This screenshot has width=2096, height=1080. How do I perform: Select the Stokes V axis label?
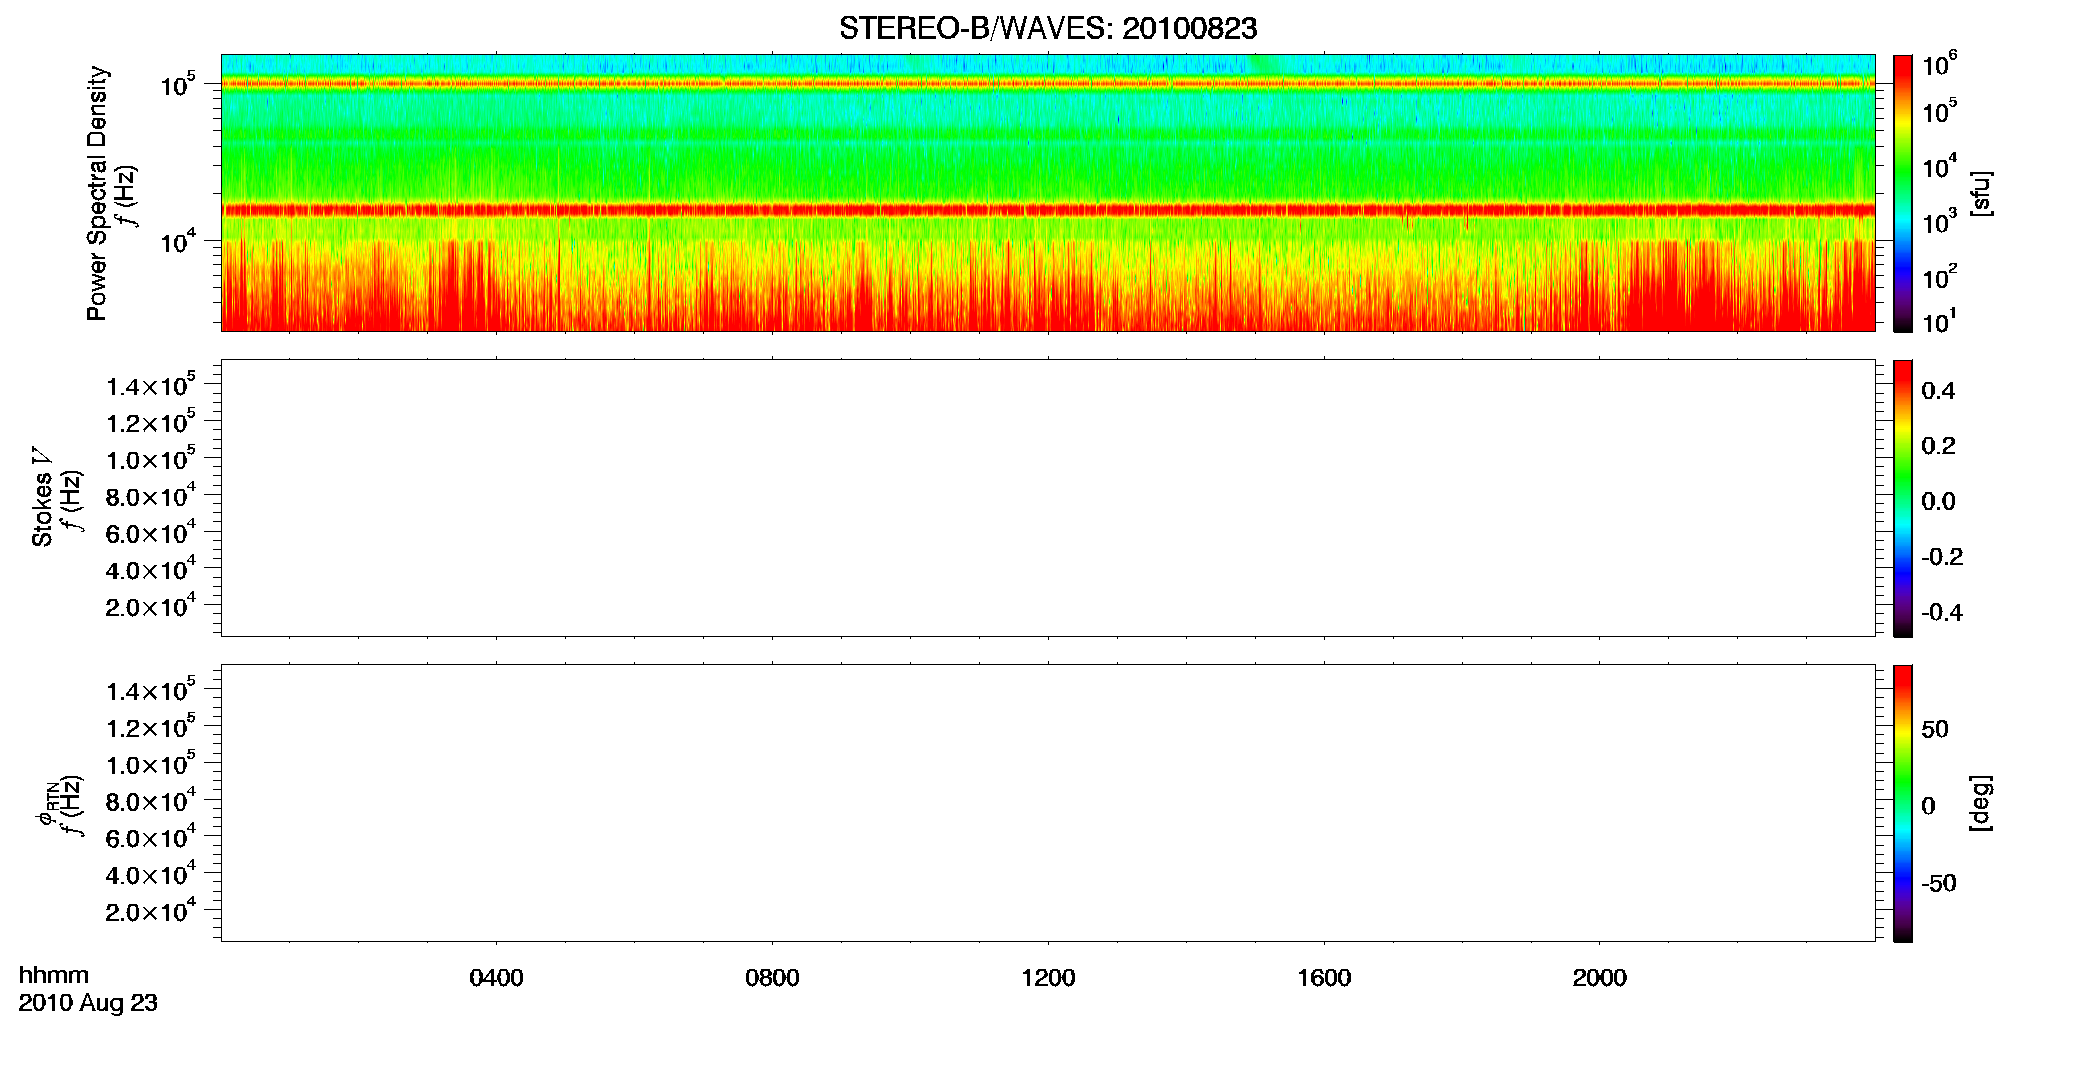coord(43,497)
